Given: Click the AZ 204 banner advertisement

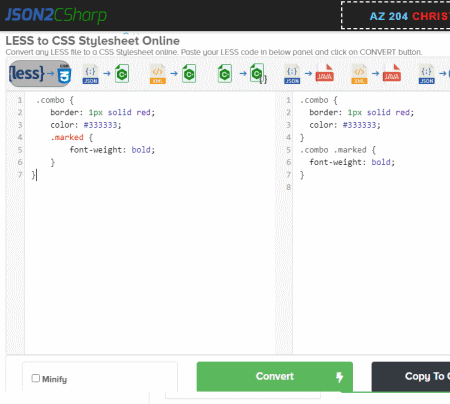Looking at the screenshot, I should click(x=396, y=15).
